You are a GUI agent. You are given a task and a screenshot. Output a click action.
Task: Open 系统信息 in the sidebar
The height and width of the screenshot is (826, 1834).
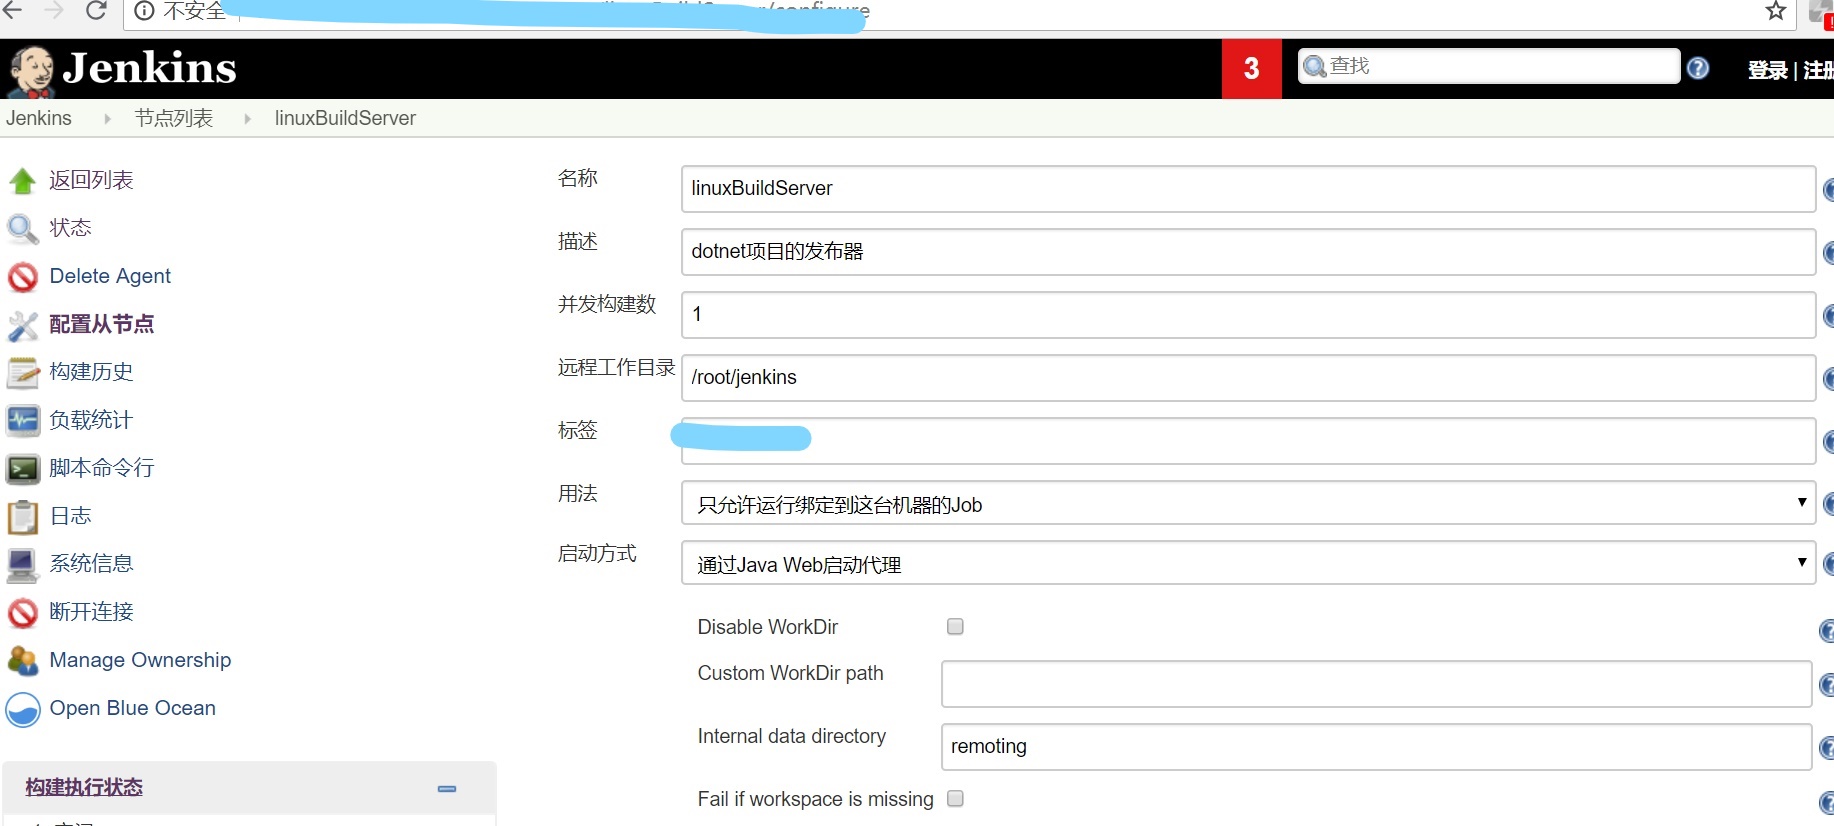coord(91,564)
